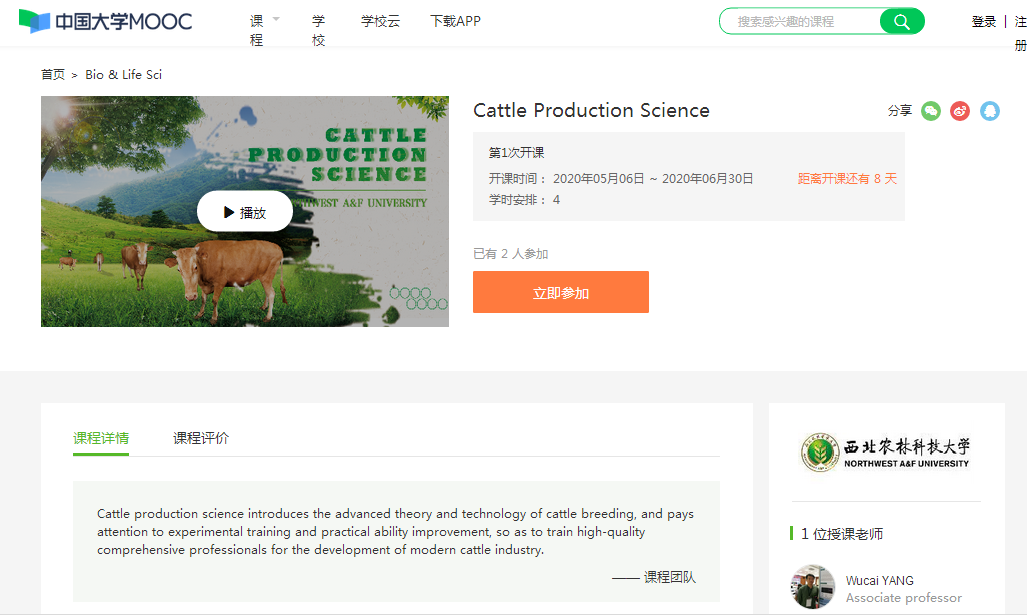Go to 首页 in the breadcrumb
1027x615 pixels.
[x=53, y=75]
